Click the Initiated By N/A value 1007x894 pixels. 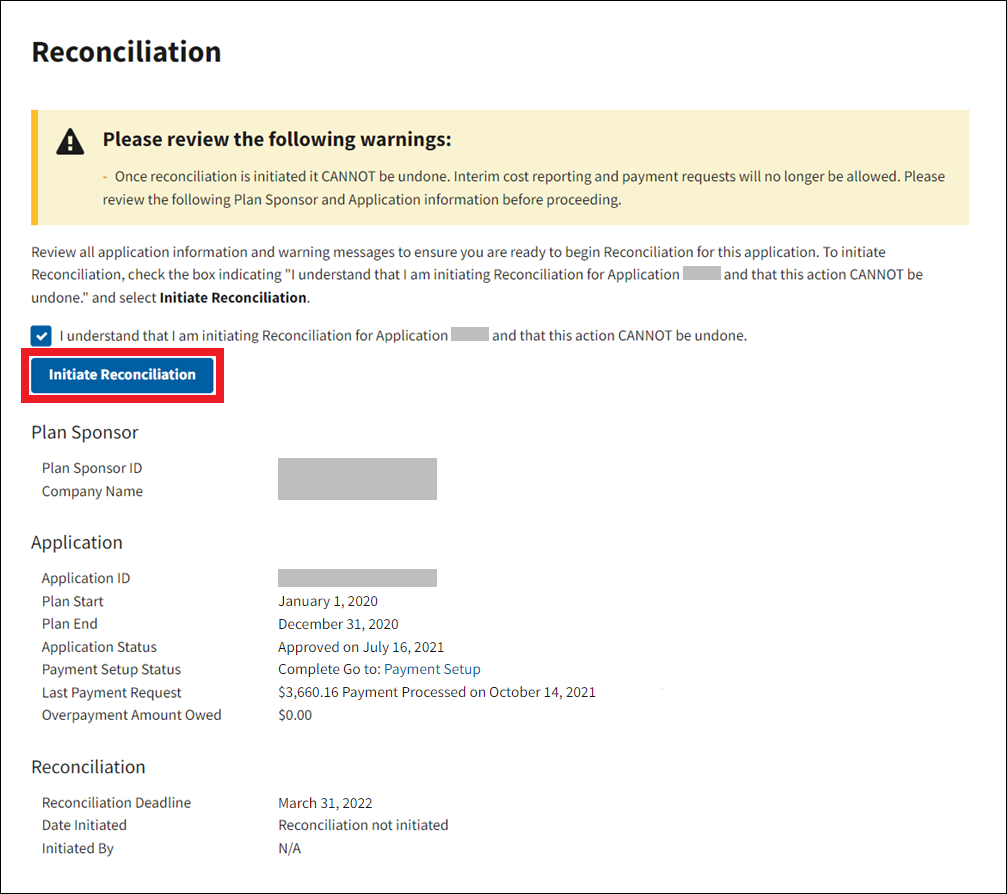pyautogui.click(x=289, y=848)
